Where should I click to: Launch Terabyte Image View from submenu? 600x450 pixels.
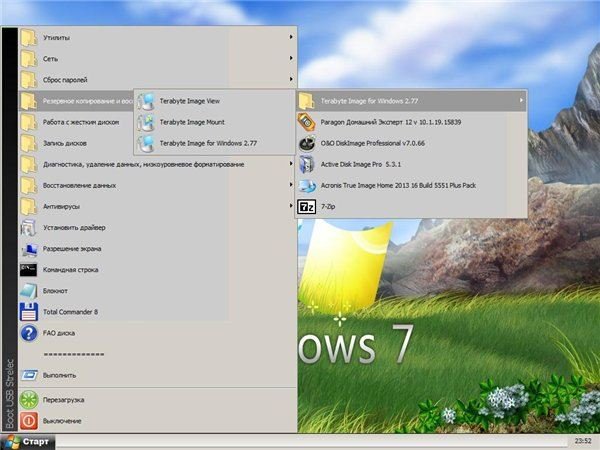click(x=215, y=101)
